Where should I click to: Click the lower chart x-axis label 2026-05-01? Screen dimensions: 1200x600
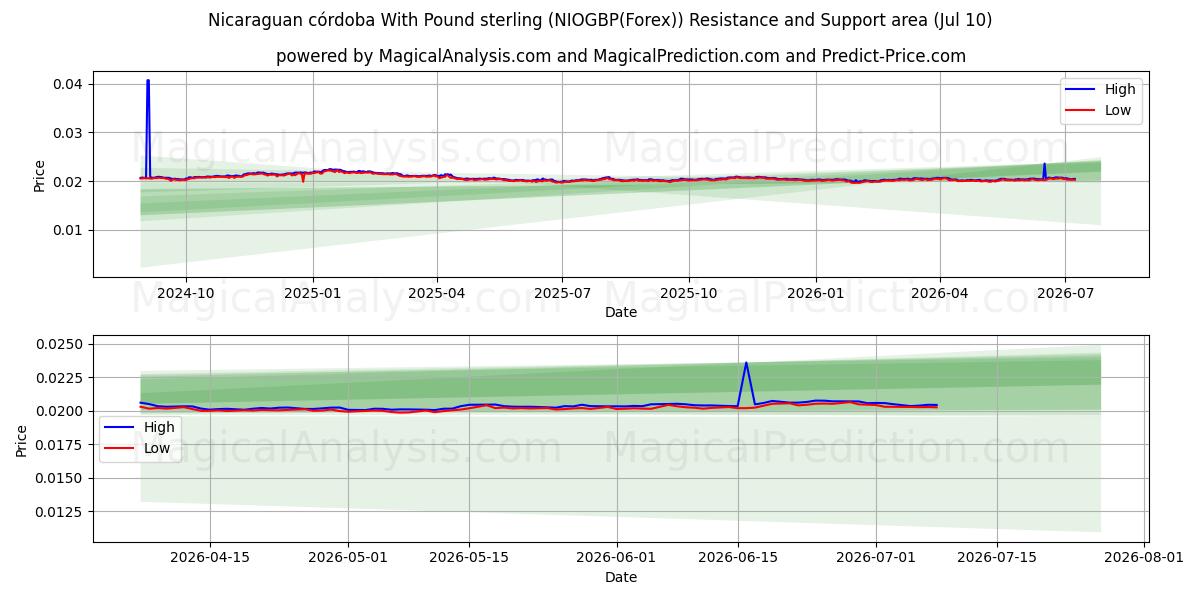click(349, 558)
